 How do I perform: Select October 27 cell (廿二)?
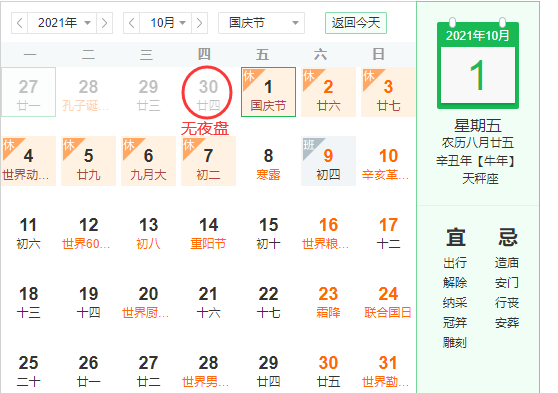point(148,368)
